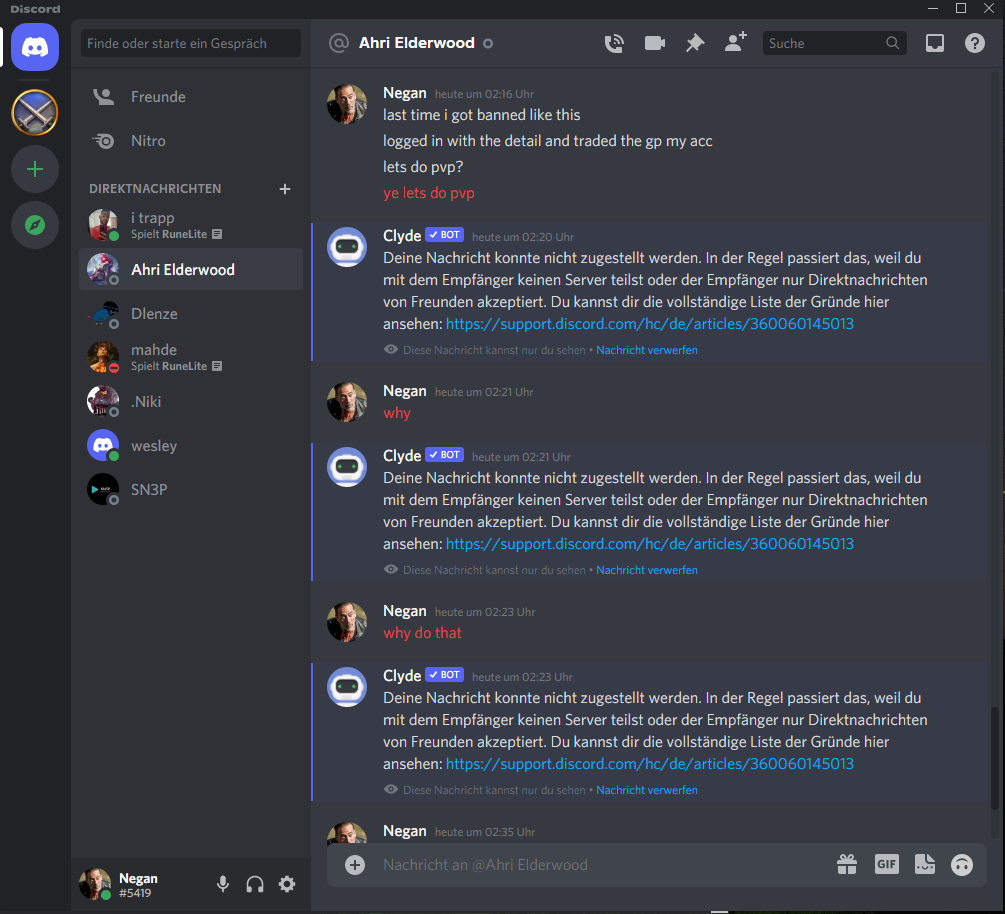Screen dimensions: 1005x914
Task: Deafen with headphones icon
Action: tap(255, 884)
